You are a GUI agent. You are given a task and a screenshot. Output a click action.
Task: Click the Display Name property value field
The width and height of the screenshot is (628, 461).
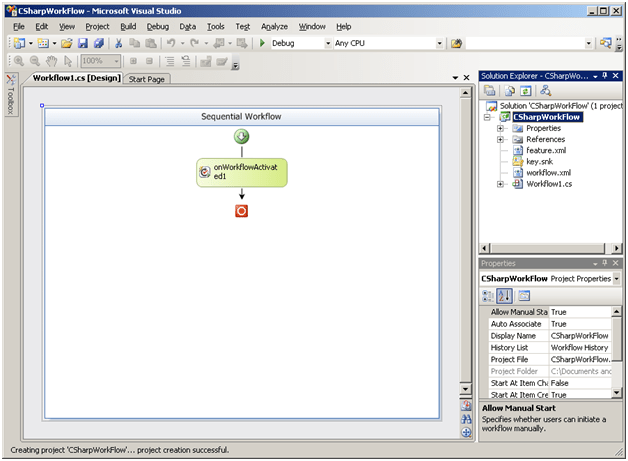click(580, 336)
